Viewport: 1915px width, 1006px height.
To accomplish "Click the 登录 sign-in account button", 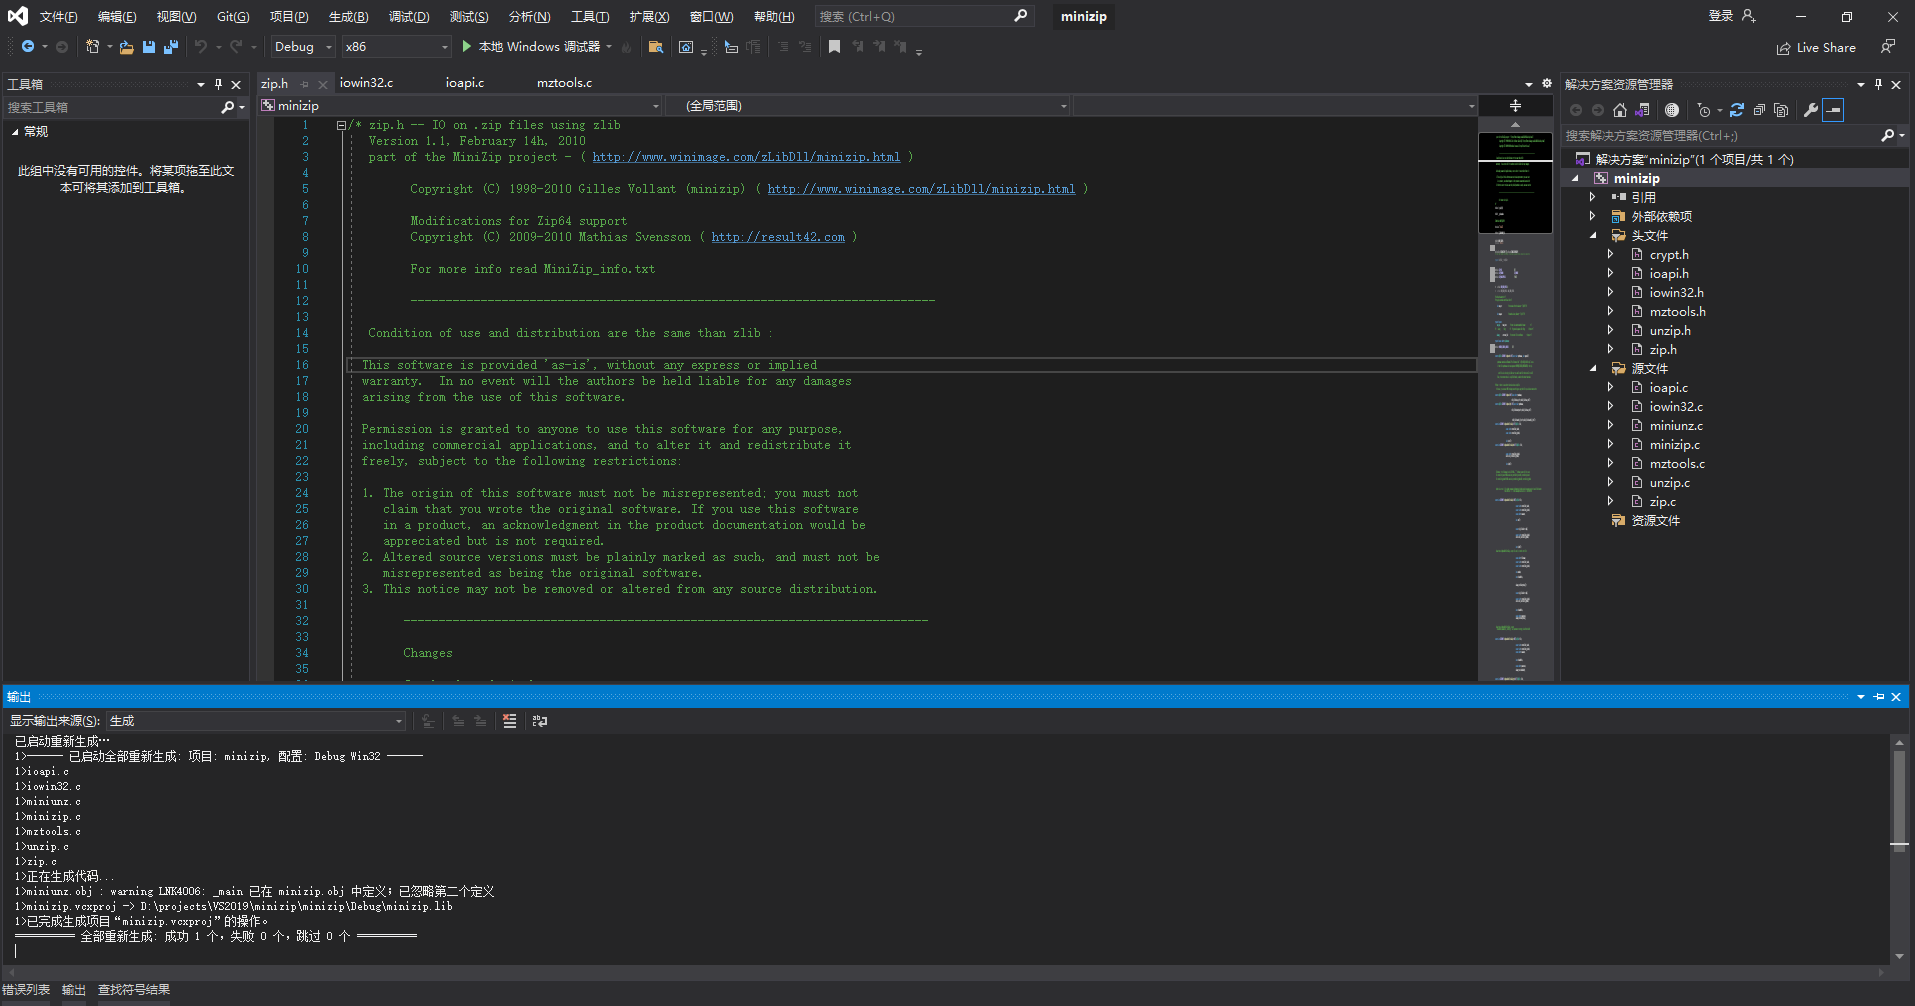I will click(x=1732, y=16).
